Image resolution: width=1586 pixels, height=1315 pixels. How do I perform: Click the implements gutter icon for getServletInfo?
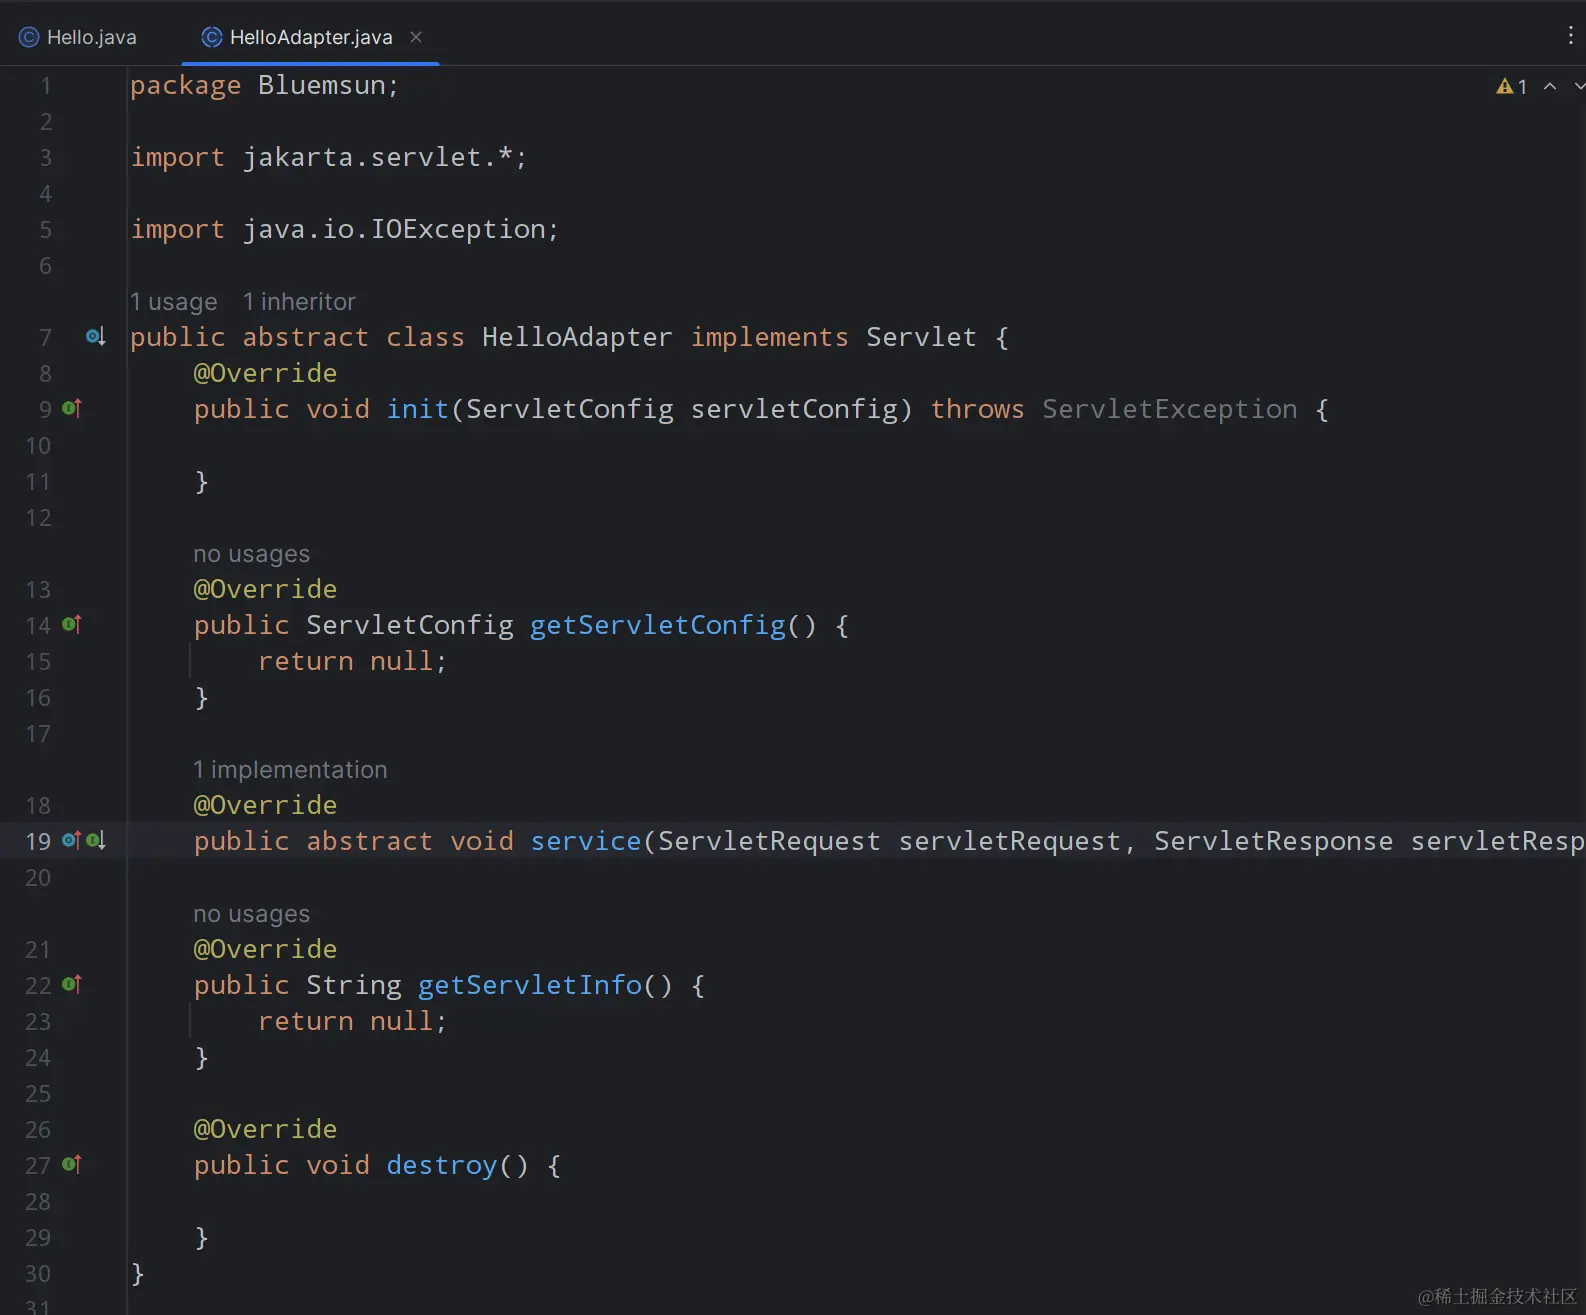tap(72, 984)
